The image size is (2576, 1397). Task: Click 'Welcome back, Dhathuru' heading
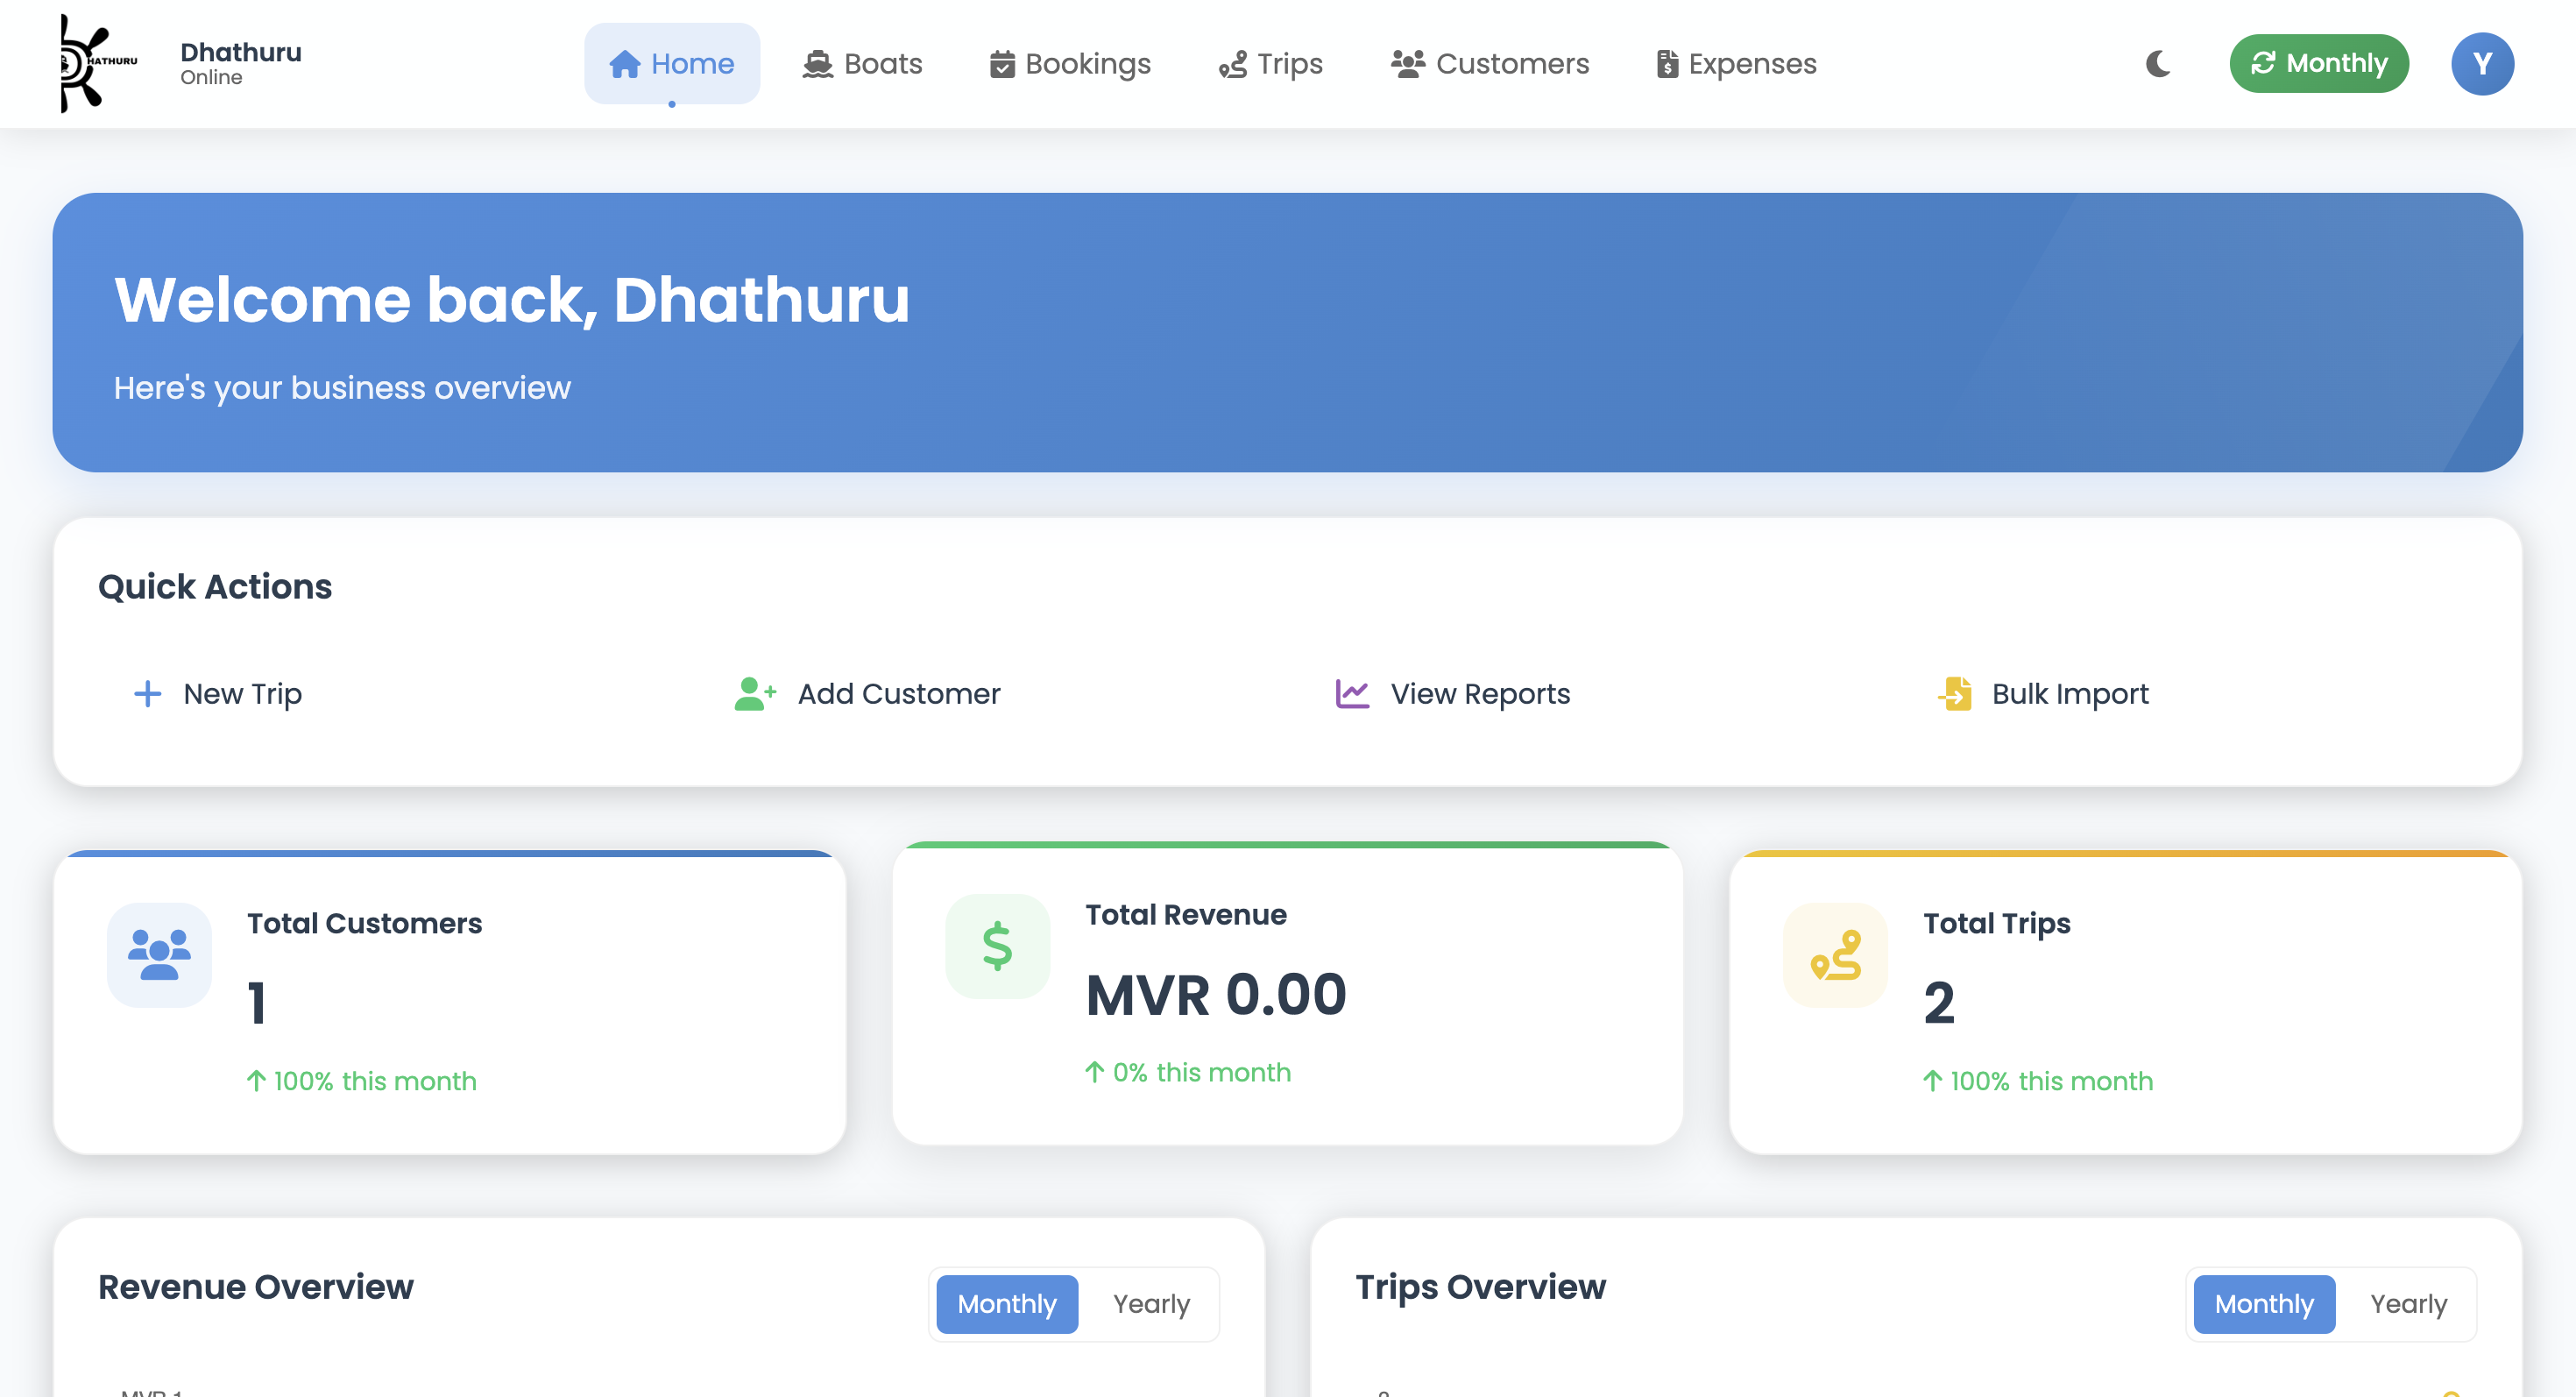(x=512, y=299)
